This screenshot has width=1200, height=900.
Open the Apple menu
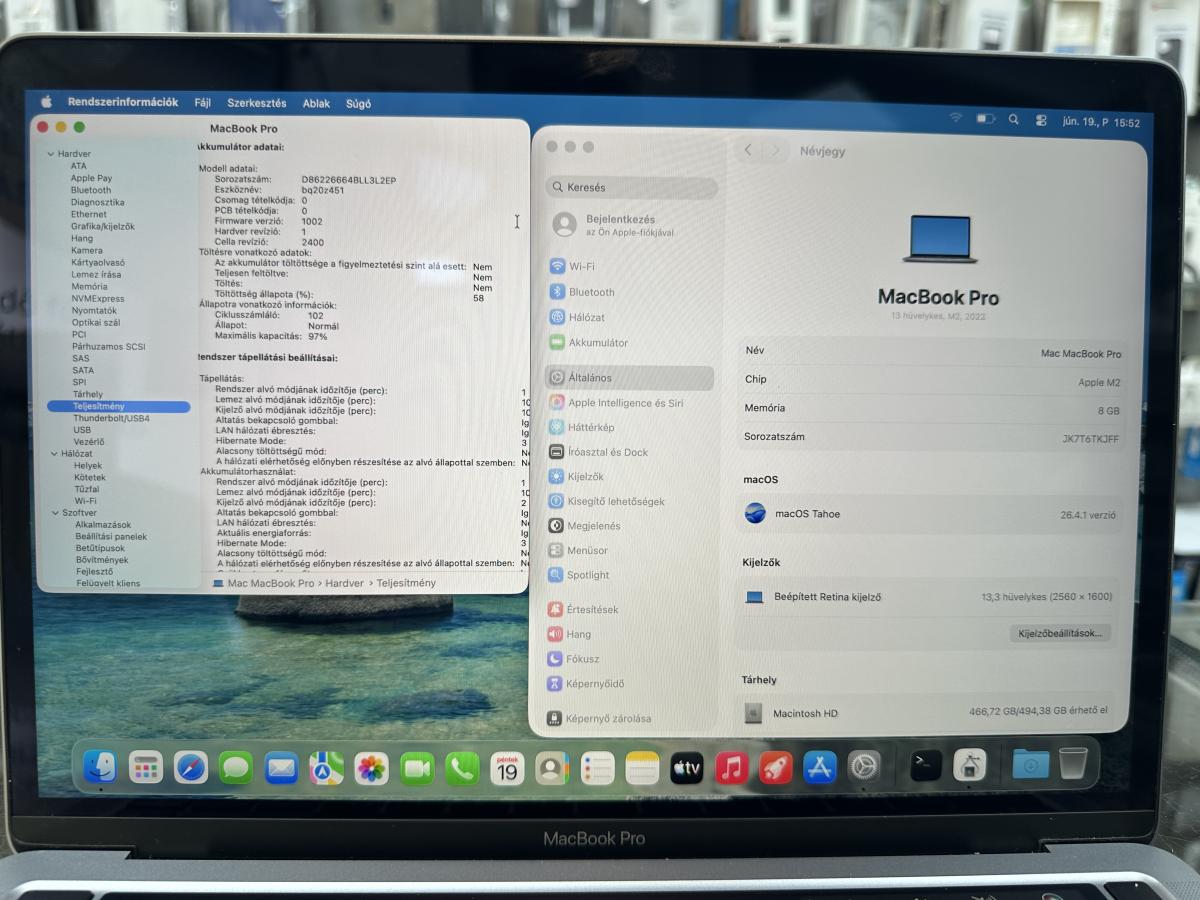click(x=46, y=102)
